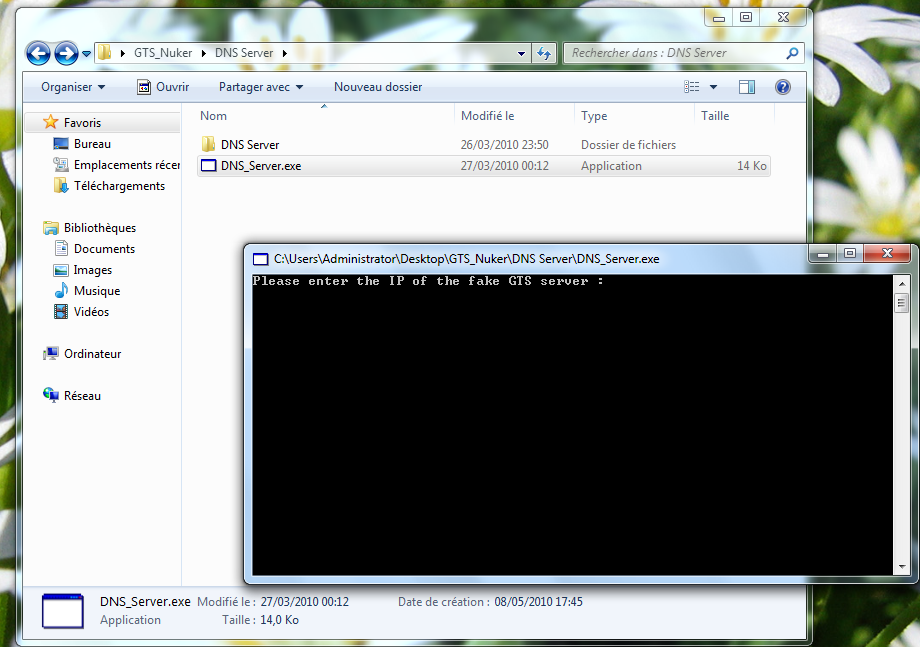Screen dimensions: 920x647
Task: Click the console window title bar icon
Action: tap(260, 259)
